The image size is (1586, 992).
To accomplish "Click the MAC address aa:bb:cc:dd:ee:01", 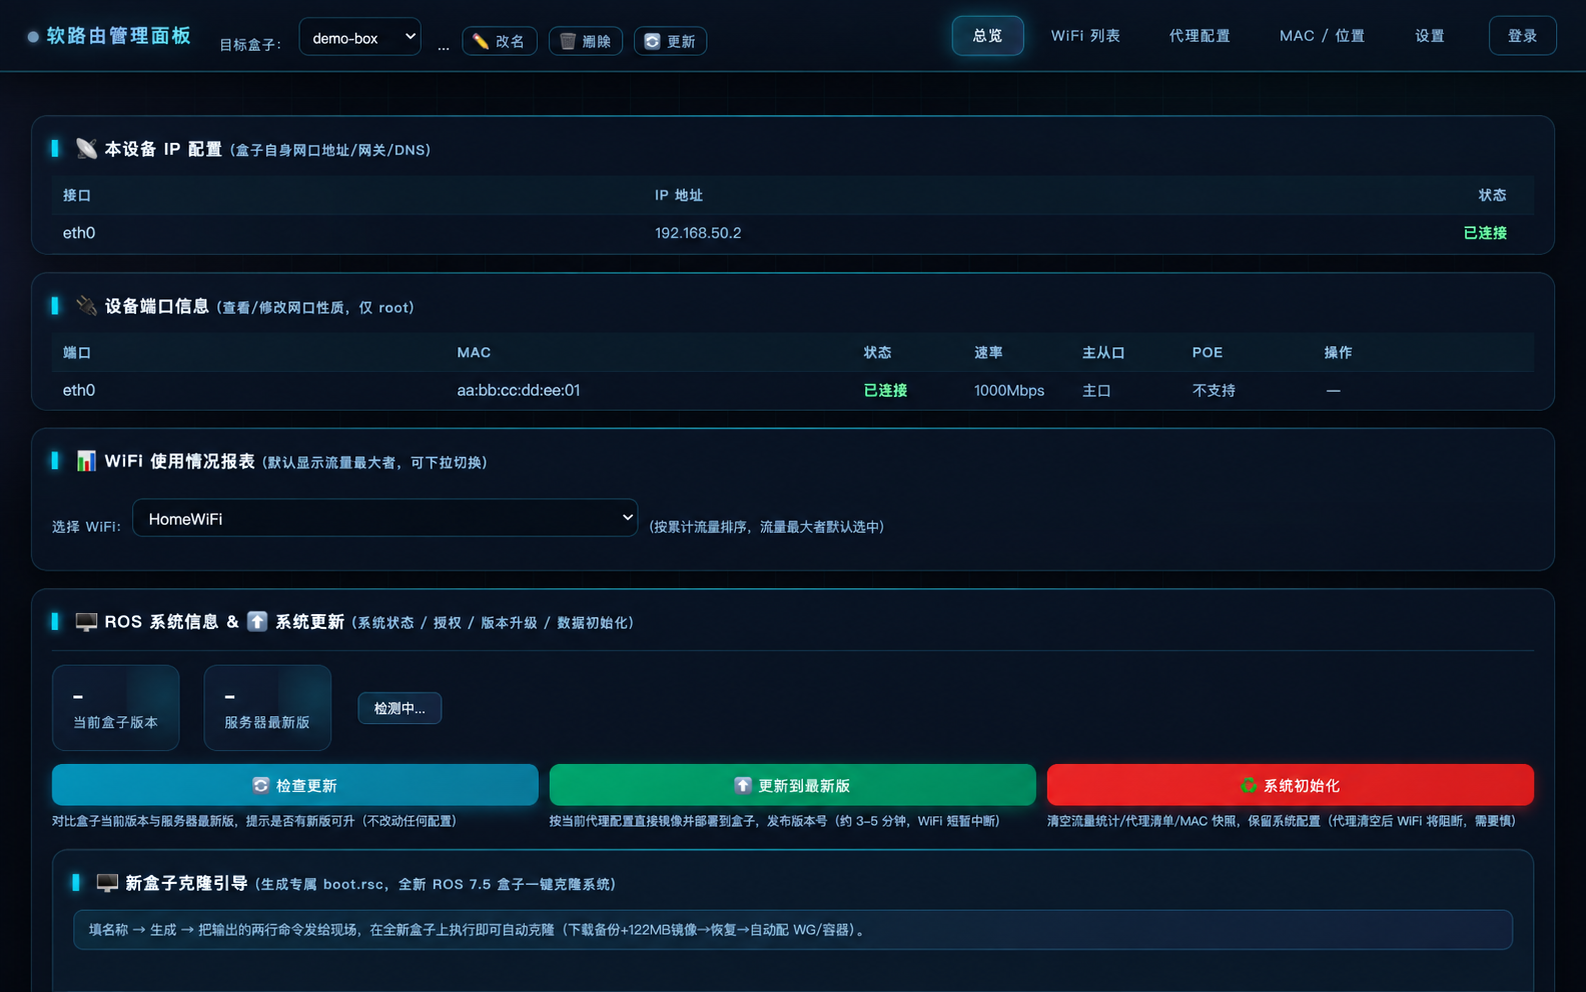I will 518,390.
